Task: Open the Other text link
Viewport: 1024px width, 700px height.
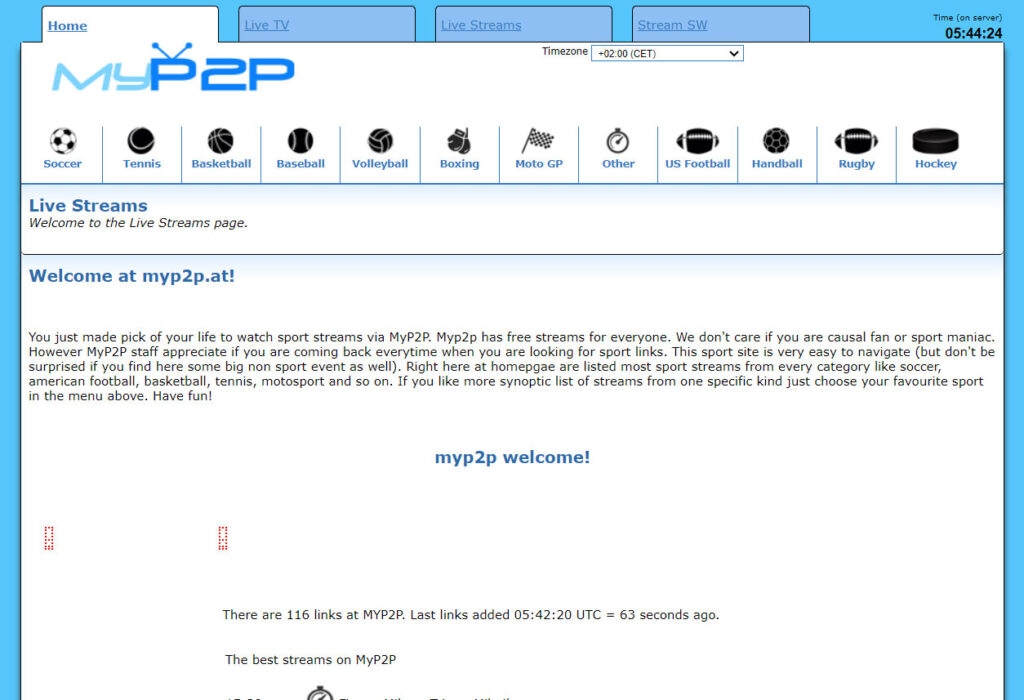Action: point(618,164)
